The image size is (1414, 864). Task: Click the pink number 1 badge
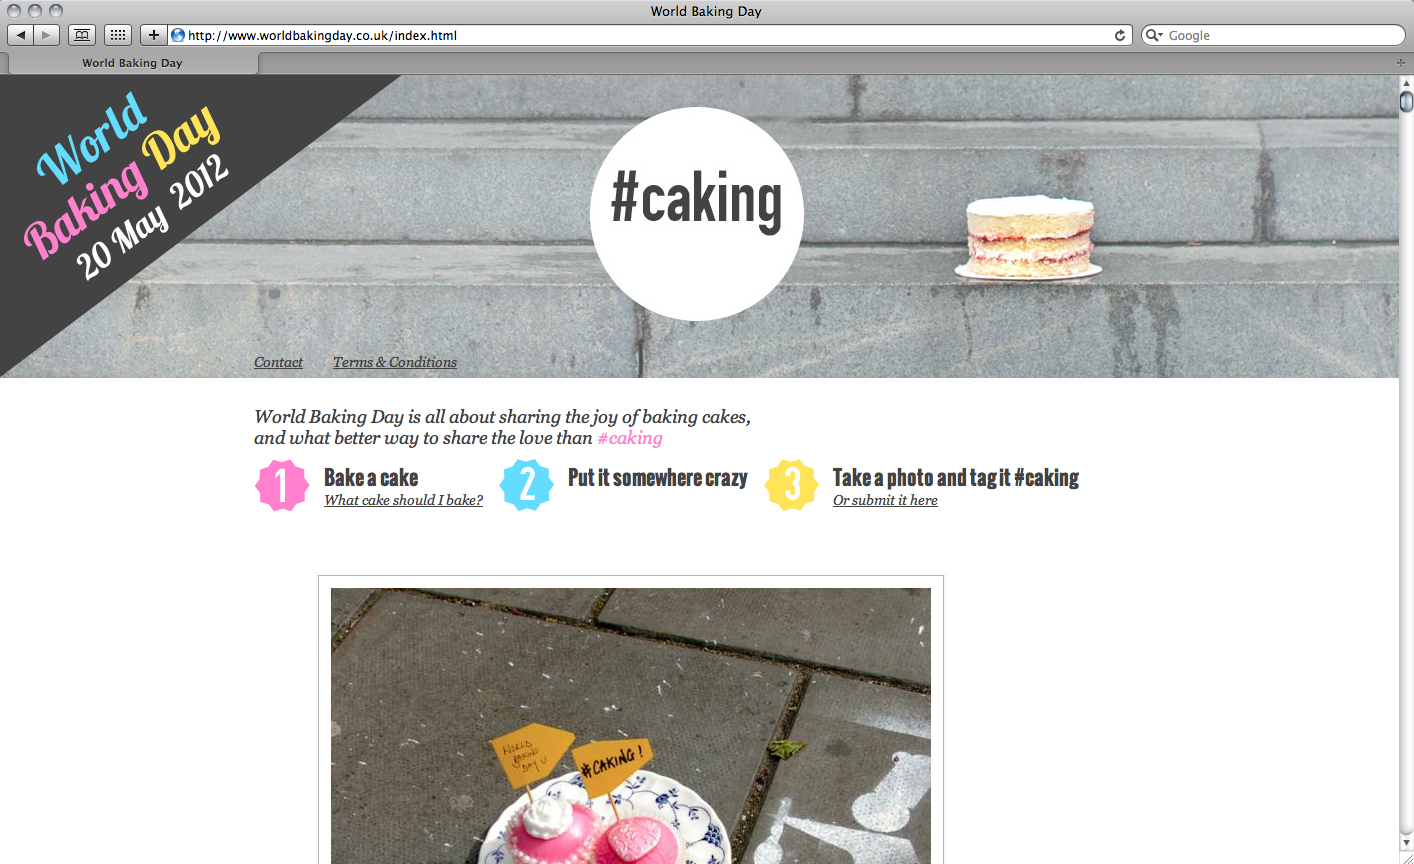click(282, 485)
